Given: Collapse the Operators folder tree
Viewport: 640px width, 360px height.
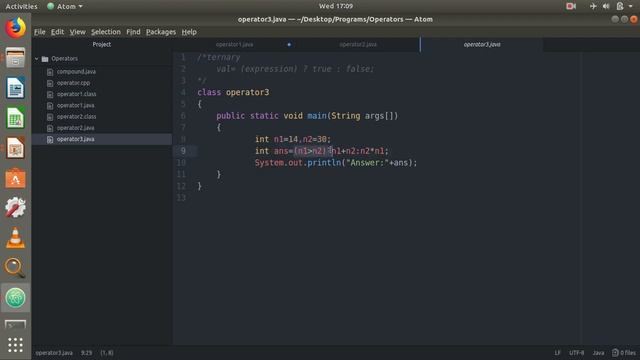Looking at the screenshot, I should pyautogui.click(x=36, y=59).
